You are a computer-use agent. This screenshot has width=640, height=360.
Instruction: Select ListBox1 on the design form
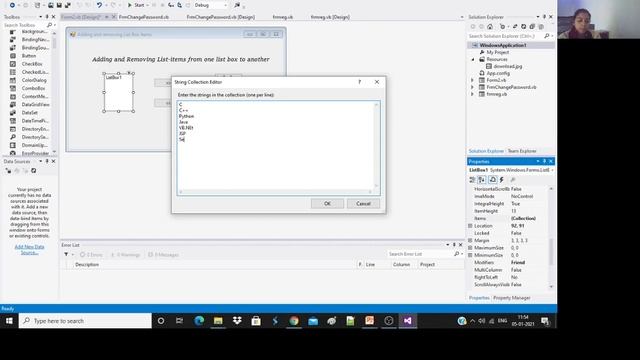[119, 93]
